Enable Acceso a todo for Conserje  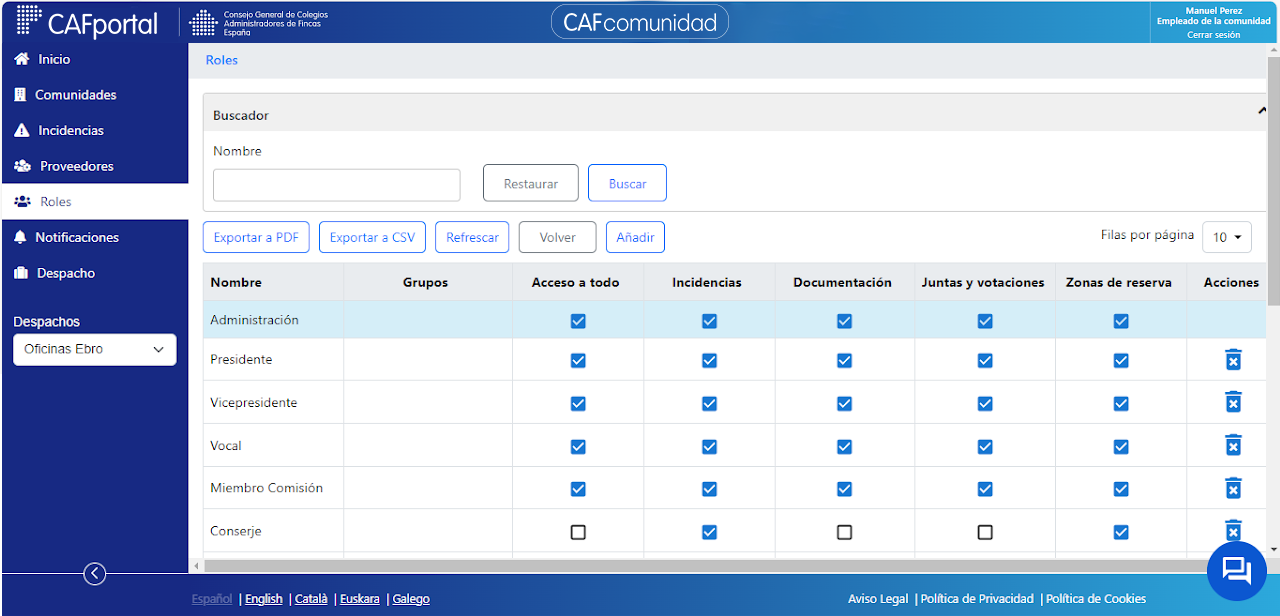click(x=578, y=532)
